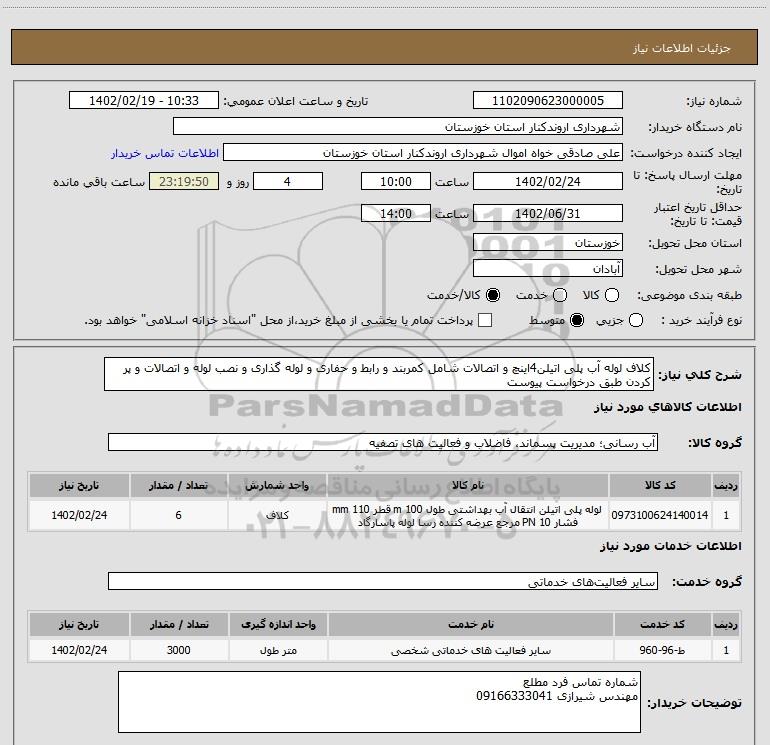Screen dimensions: 770x745
Task: Click the response deadline date 1402/02/24 field
Action: [548, 181]
